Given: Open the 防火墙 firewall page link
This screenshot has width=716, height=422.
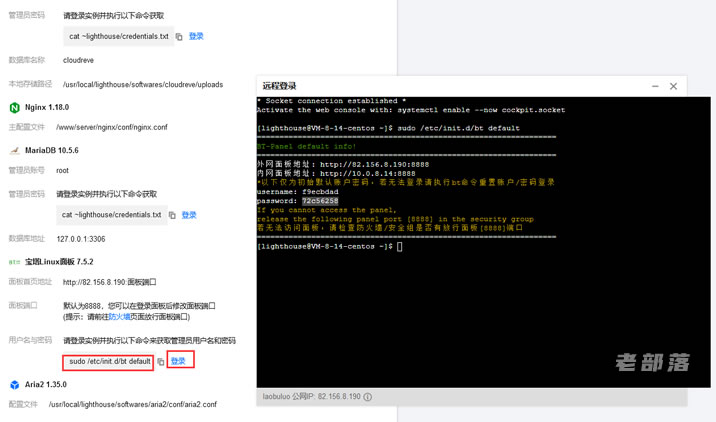Looking at the screenshot, I should click(120, 316).
